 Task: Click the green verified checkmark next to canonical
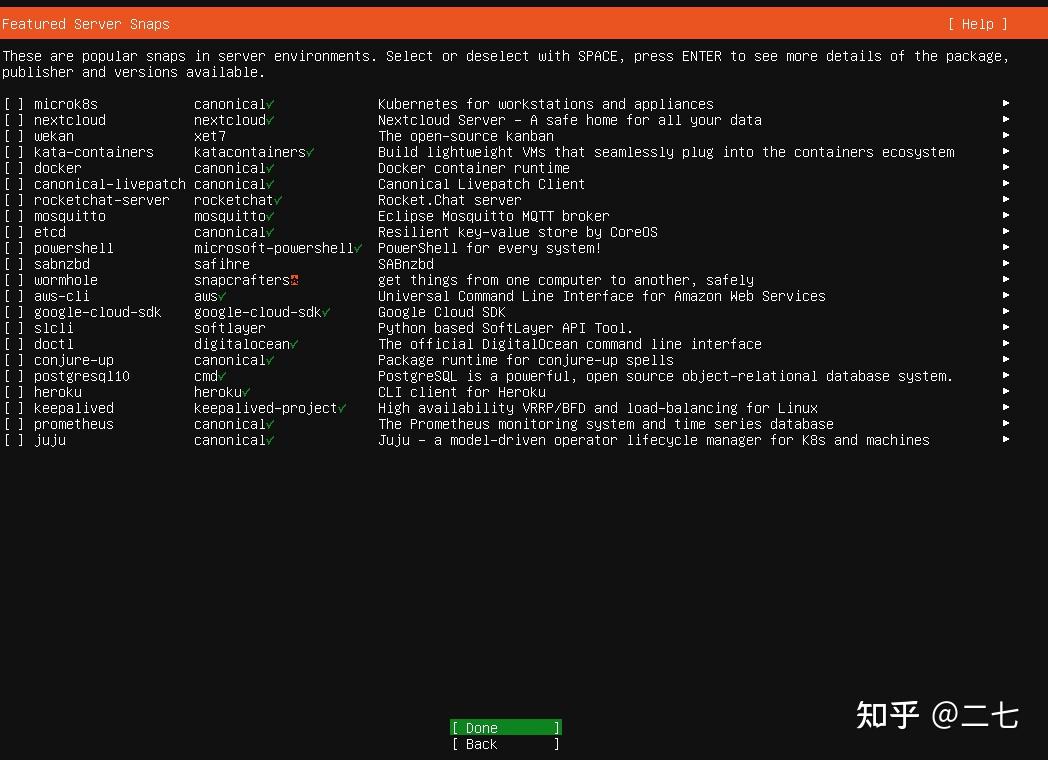269,103
